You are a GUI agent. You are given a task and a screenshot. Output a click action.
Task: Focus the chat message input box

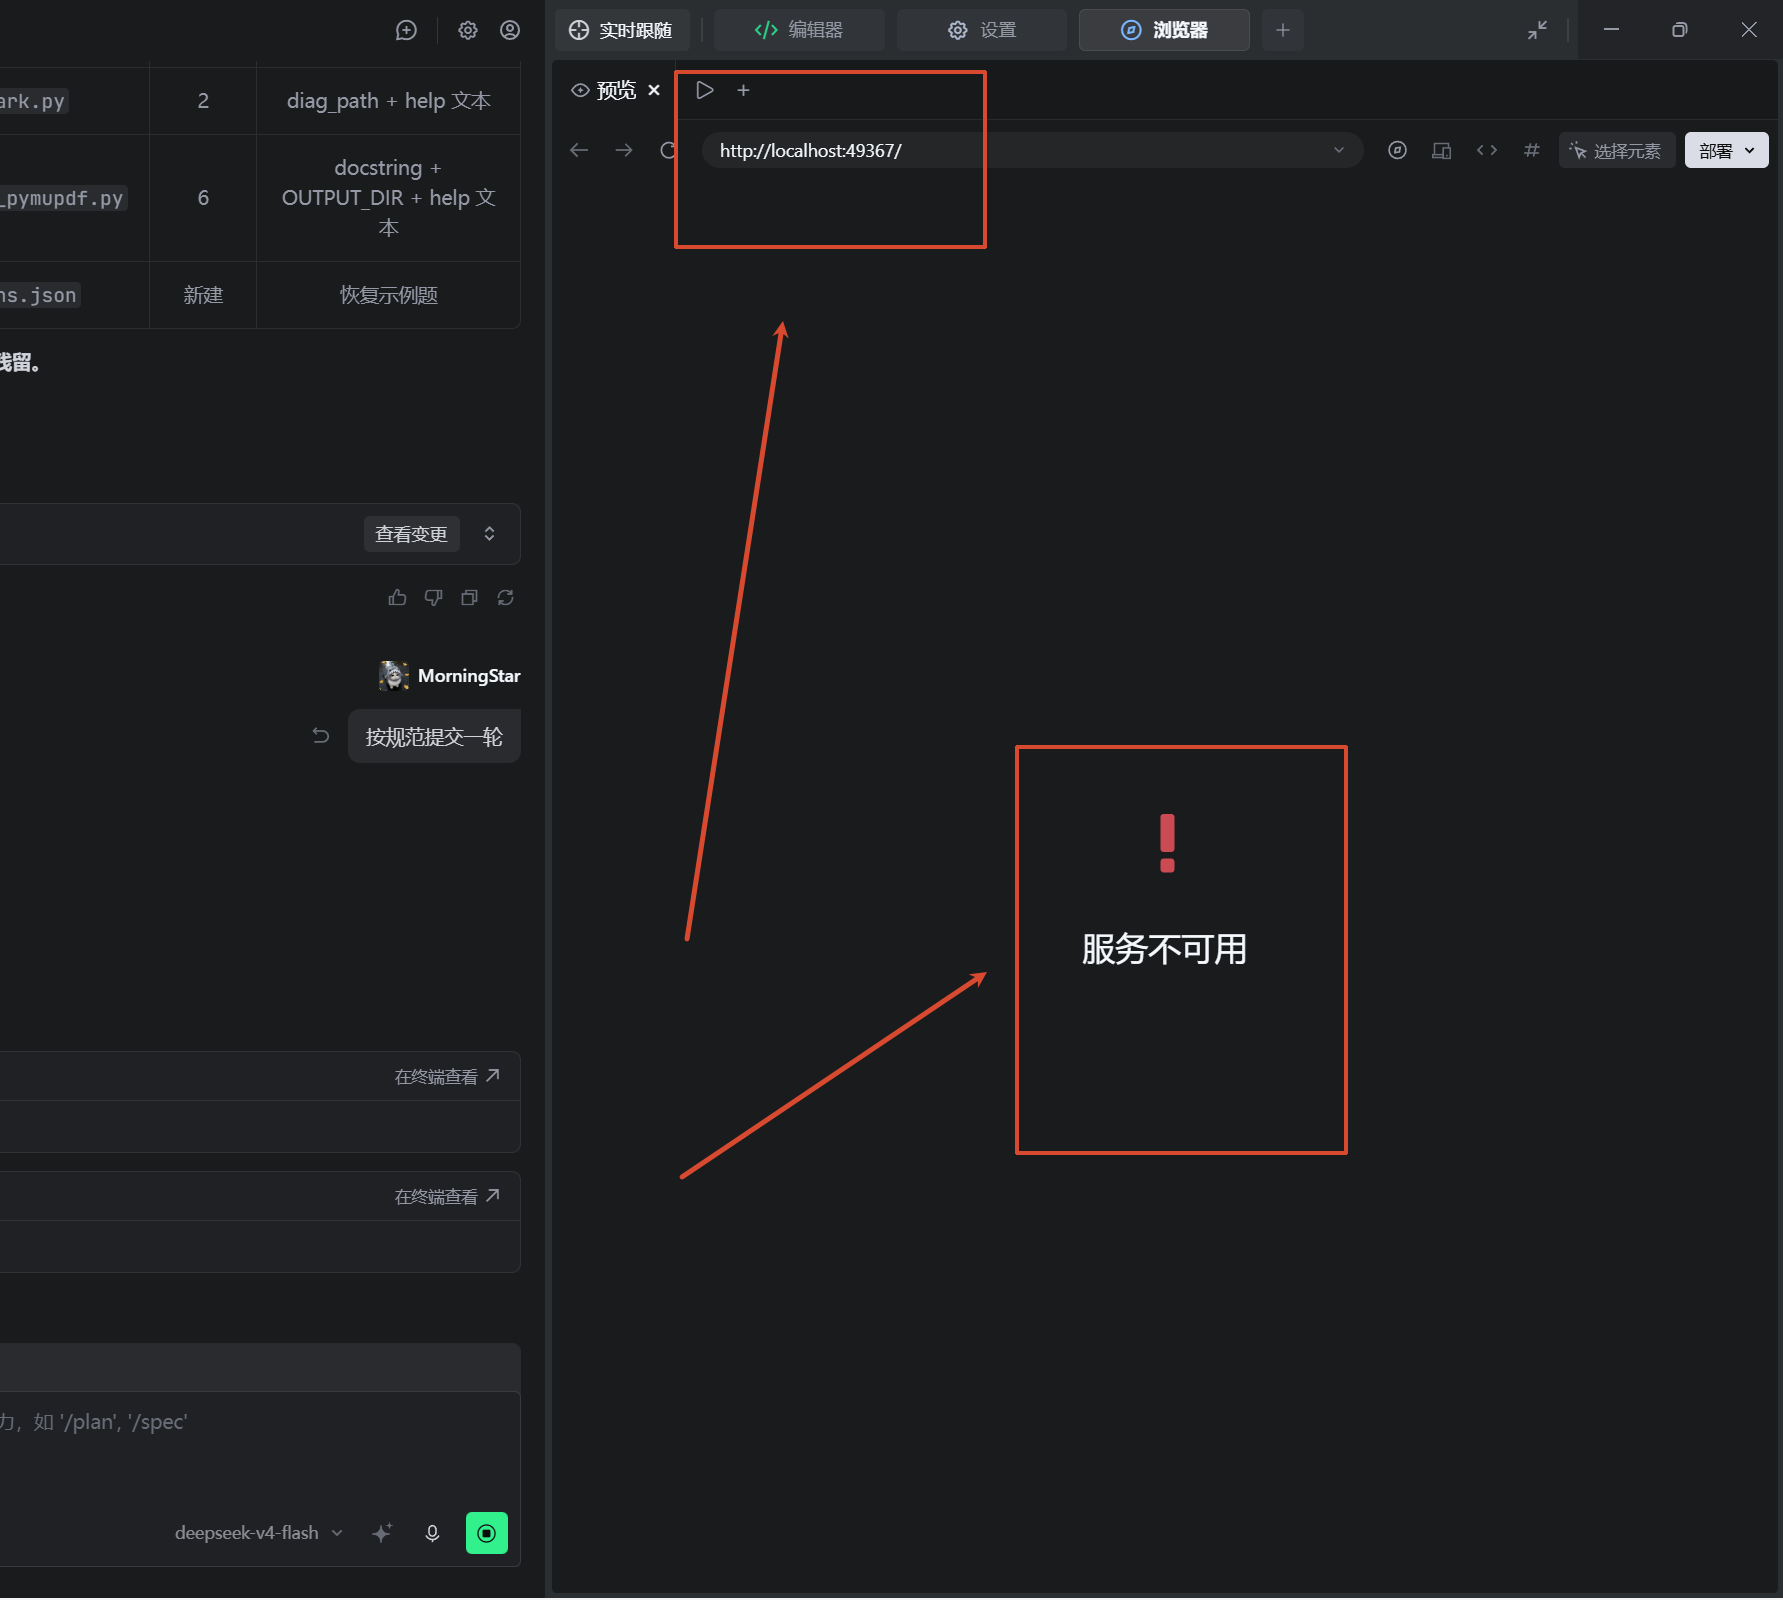click(260, 1445)
